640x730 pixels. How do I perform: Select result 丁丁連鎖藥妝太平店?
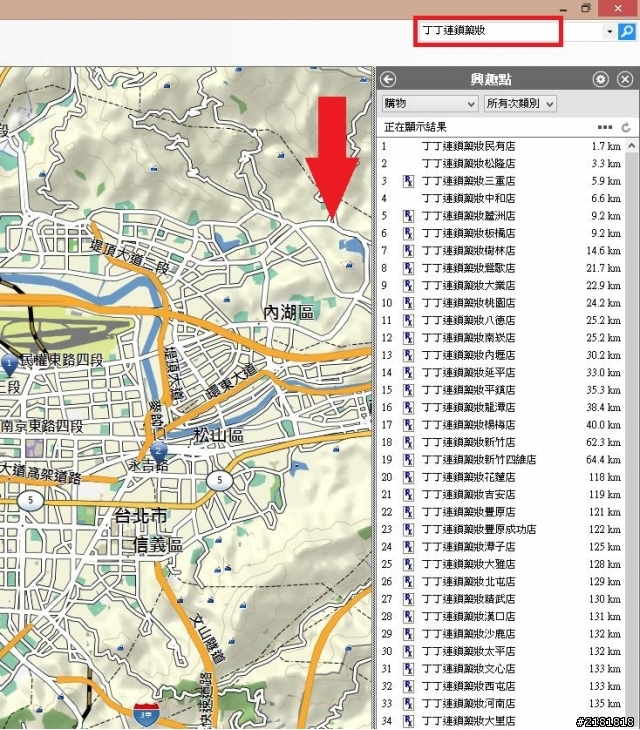tap(500, 651)
